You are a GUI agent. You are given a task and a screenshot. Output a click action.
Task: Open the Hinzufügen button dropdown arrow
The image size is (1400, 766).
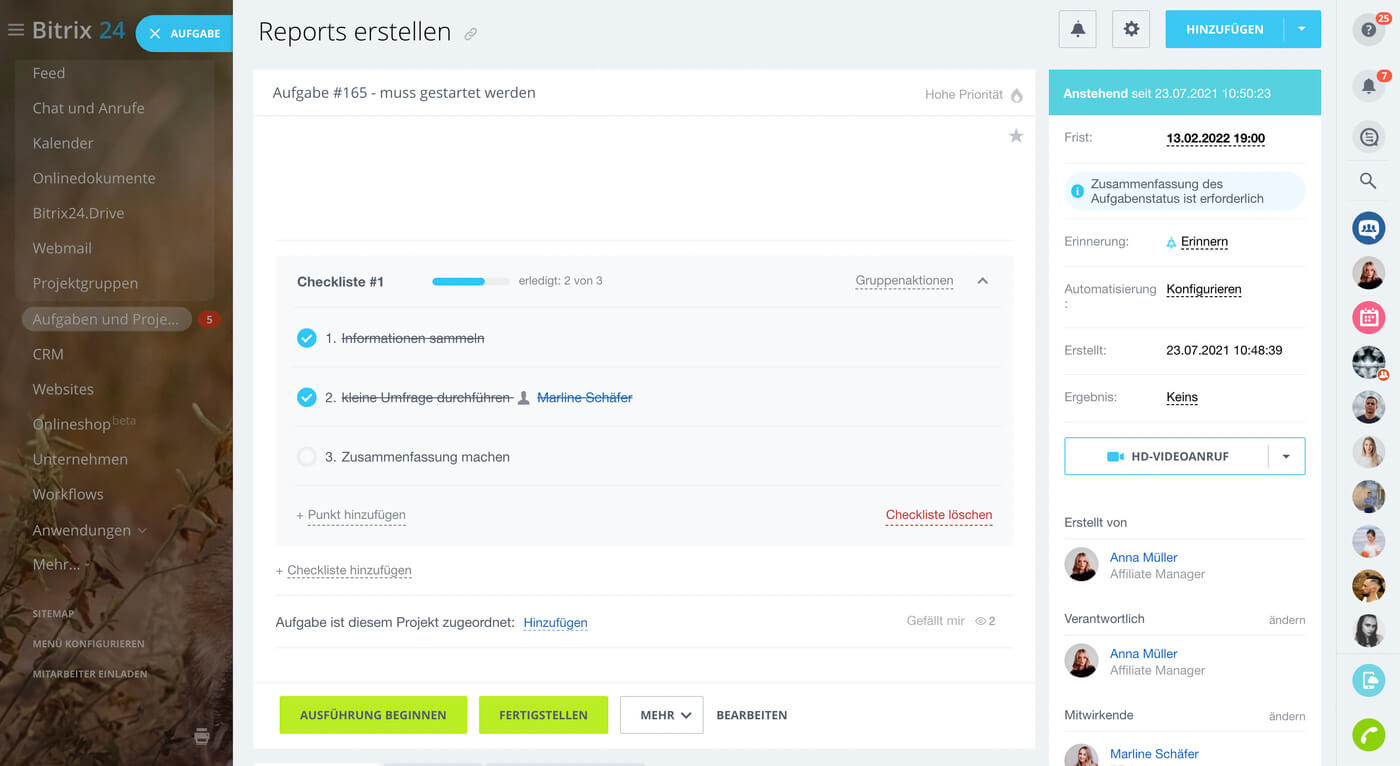point(1302,29)
